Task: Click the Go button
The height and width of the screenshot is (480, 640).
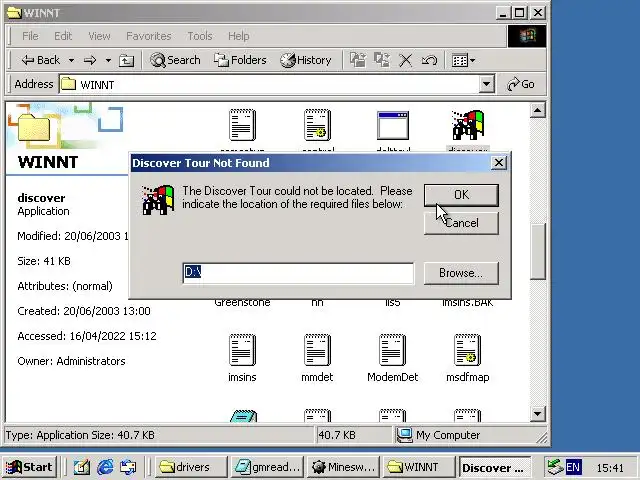Action: (521, 84)
